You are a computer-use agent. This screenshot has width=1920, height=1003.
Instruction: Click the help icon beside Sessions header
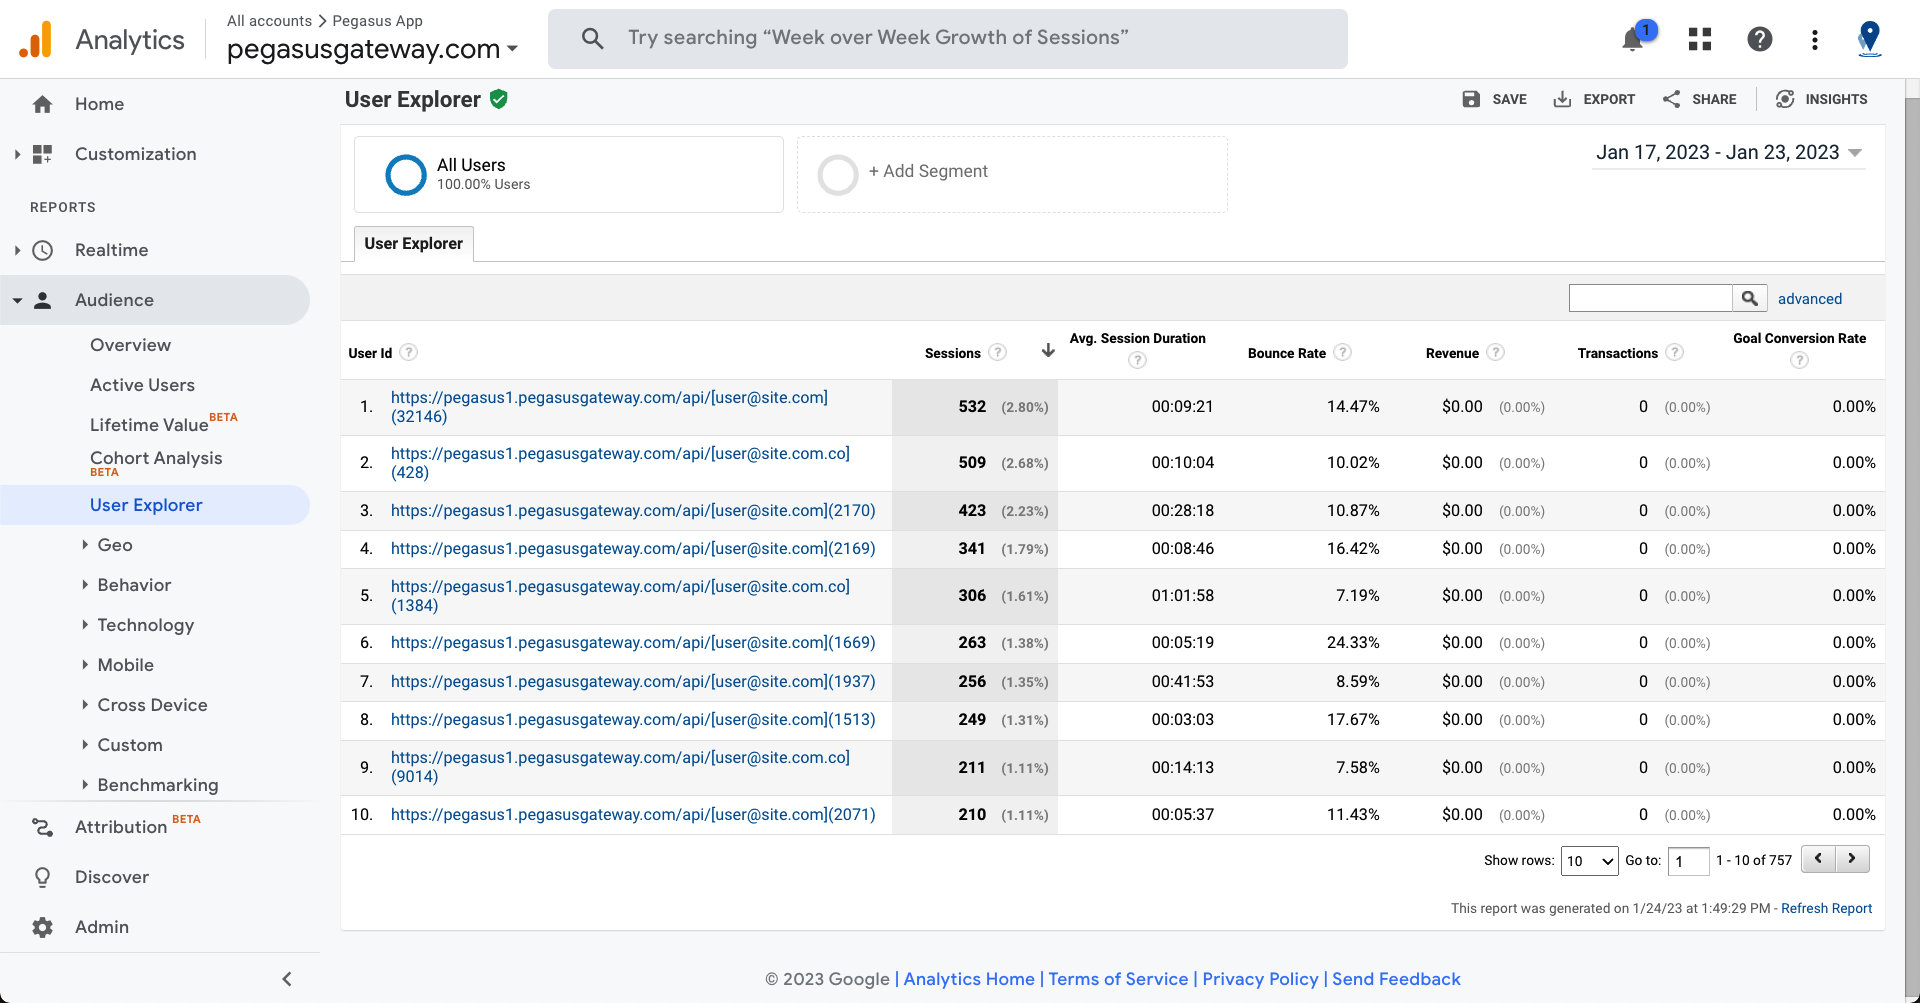pos(997,352)
